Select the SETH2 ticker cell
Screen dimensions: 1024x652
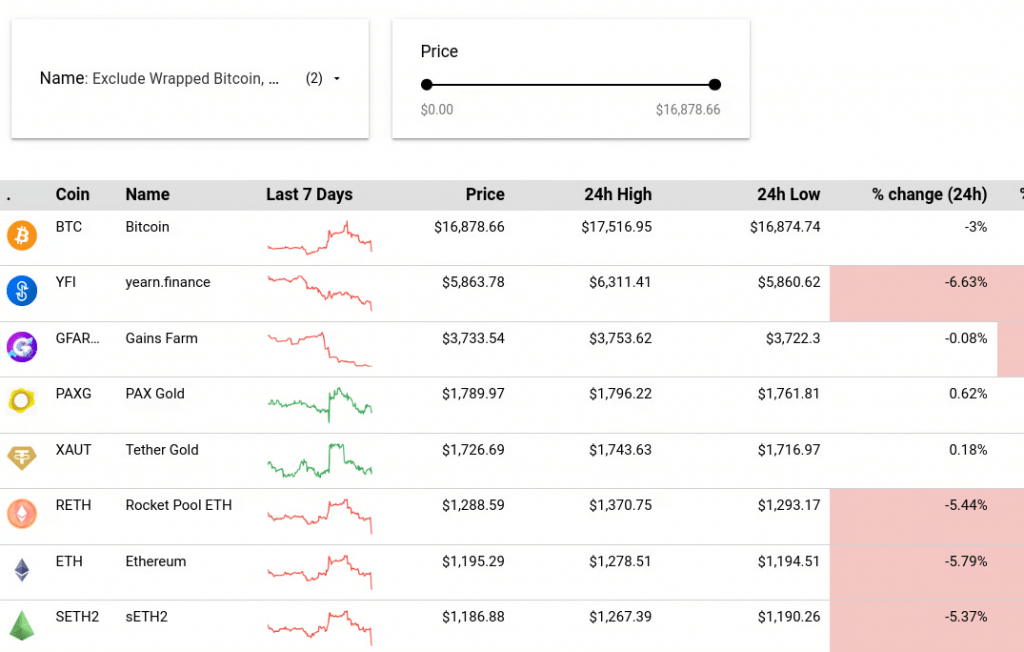point(77,617)
